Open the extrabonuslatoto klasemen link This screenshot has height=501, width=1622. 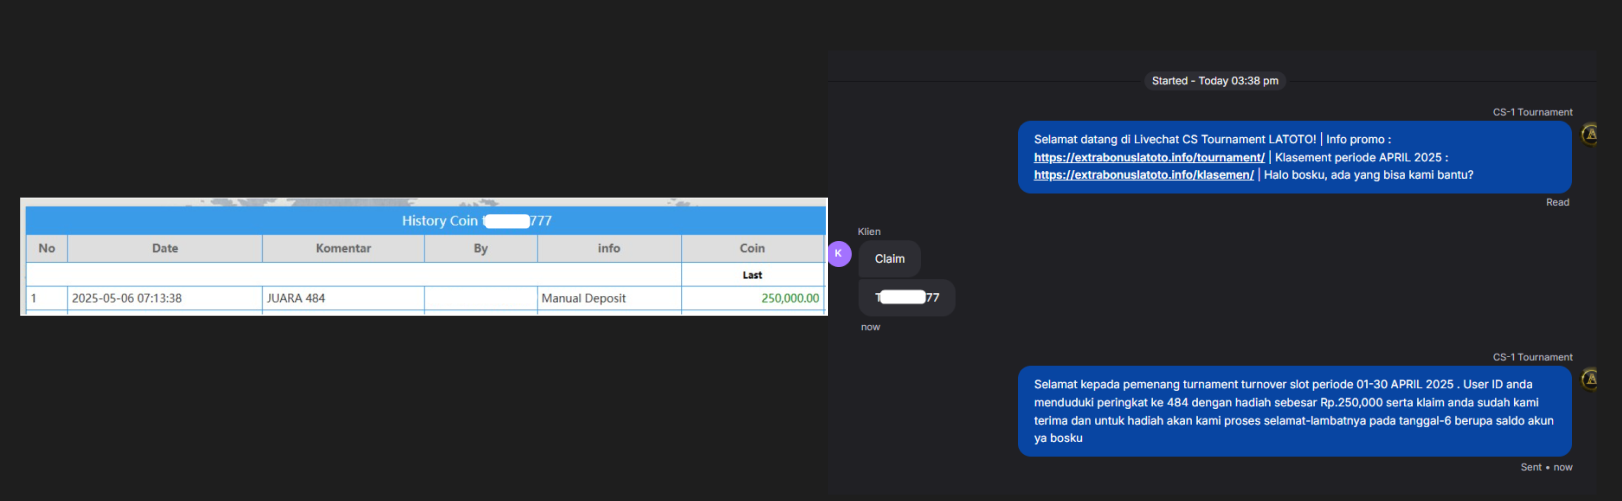(x=1144, y=175)
